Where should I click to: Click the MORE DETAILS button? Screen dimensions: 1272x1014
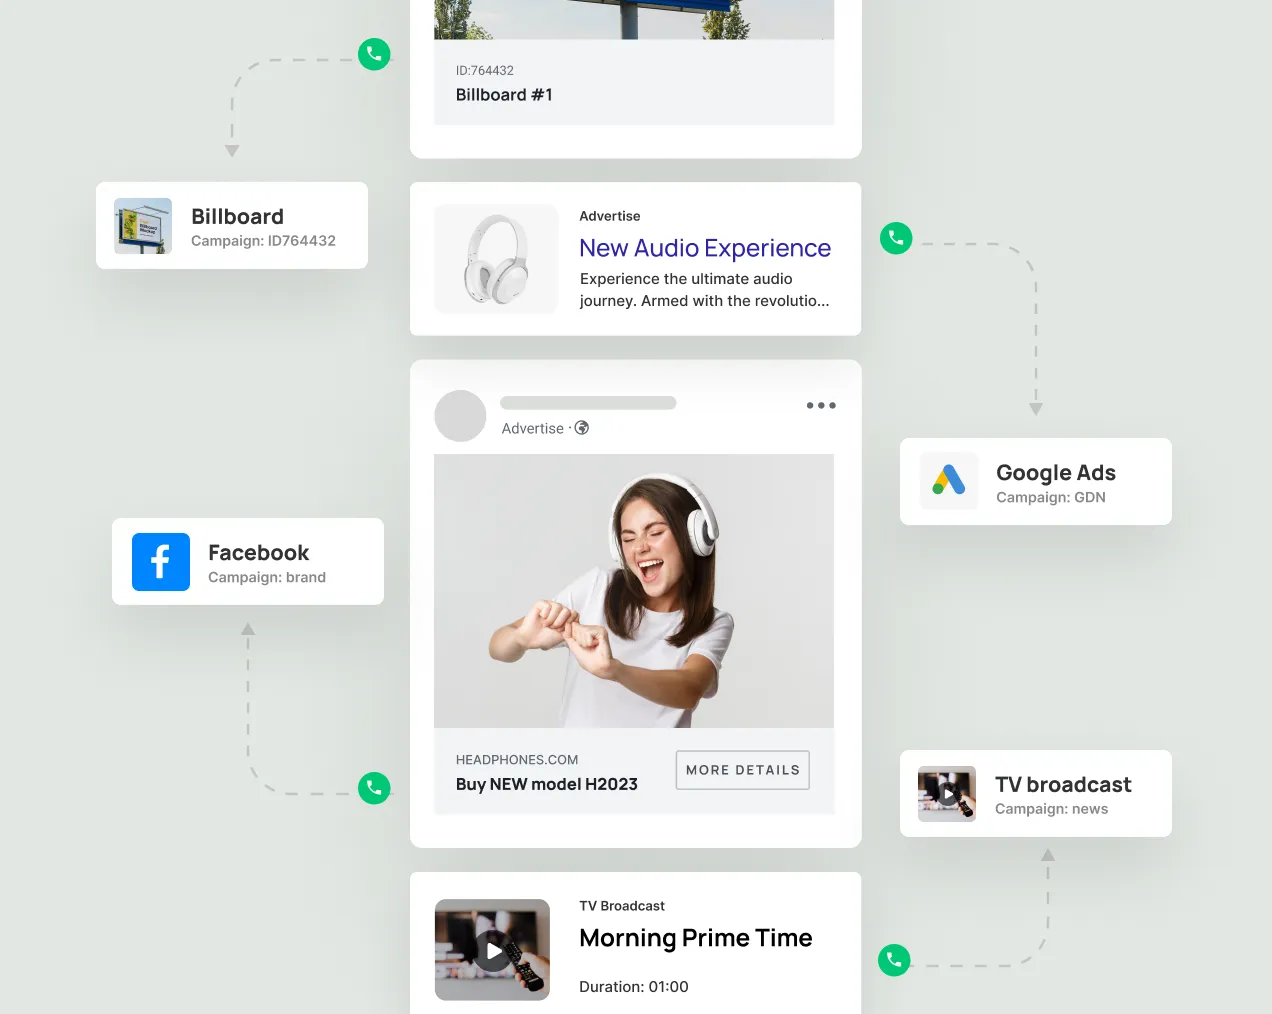pyautogui.click(x=742, y=770)
